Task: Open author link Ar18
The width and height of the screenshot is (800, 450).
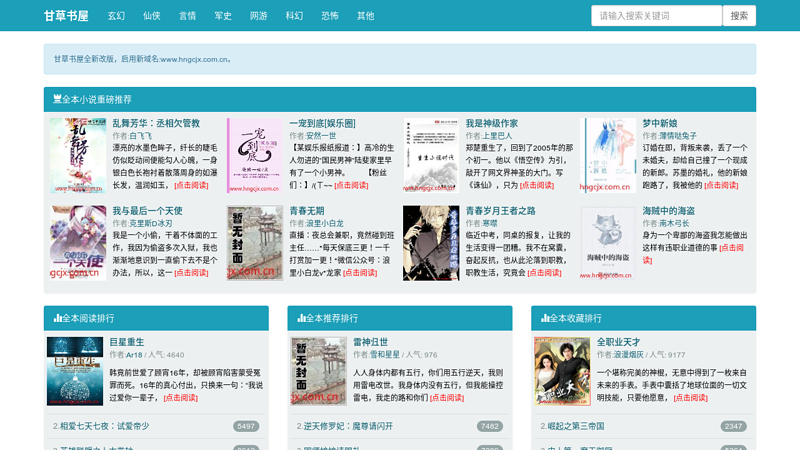Action: 134,355
